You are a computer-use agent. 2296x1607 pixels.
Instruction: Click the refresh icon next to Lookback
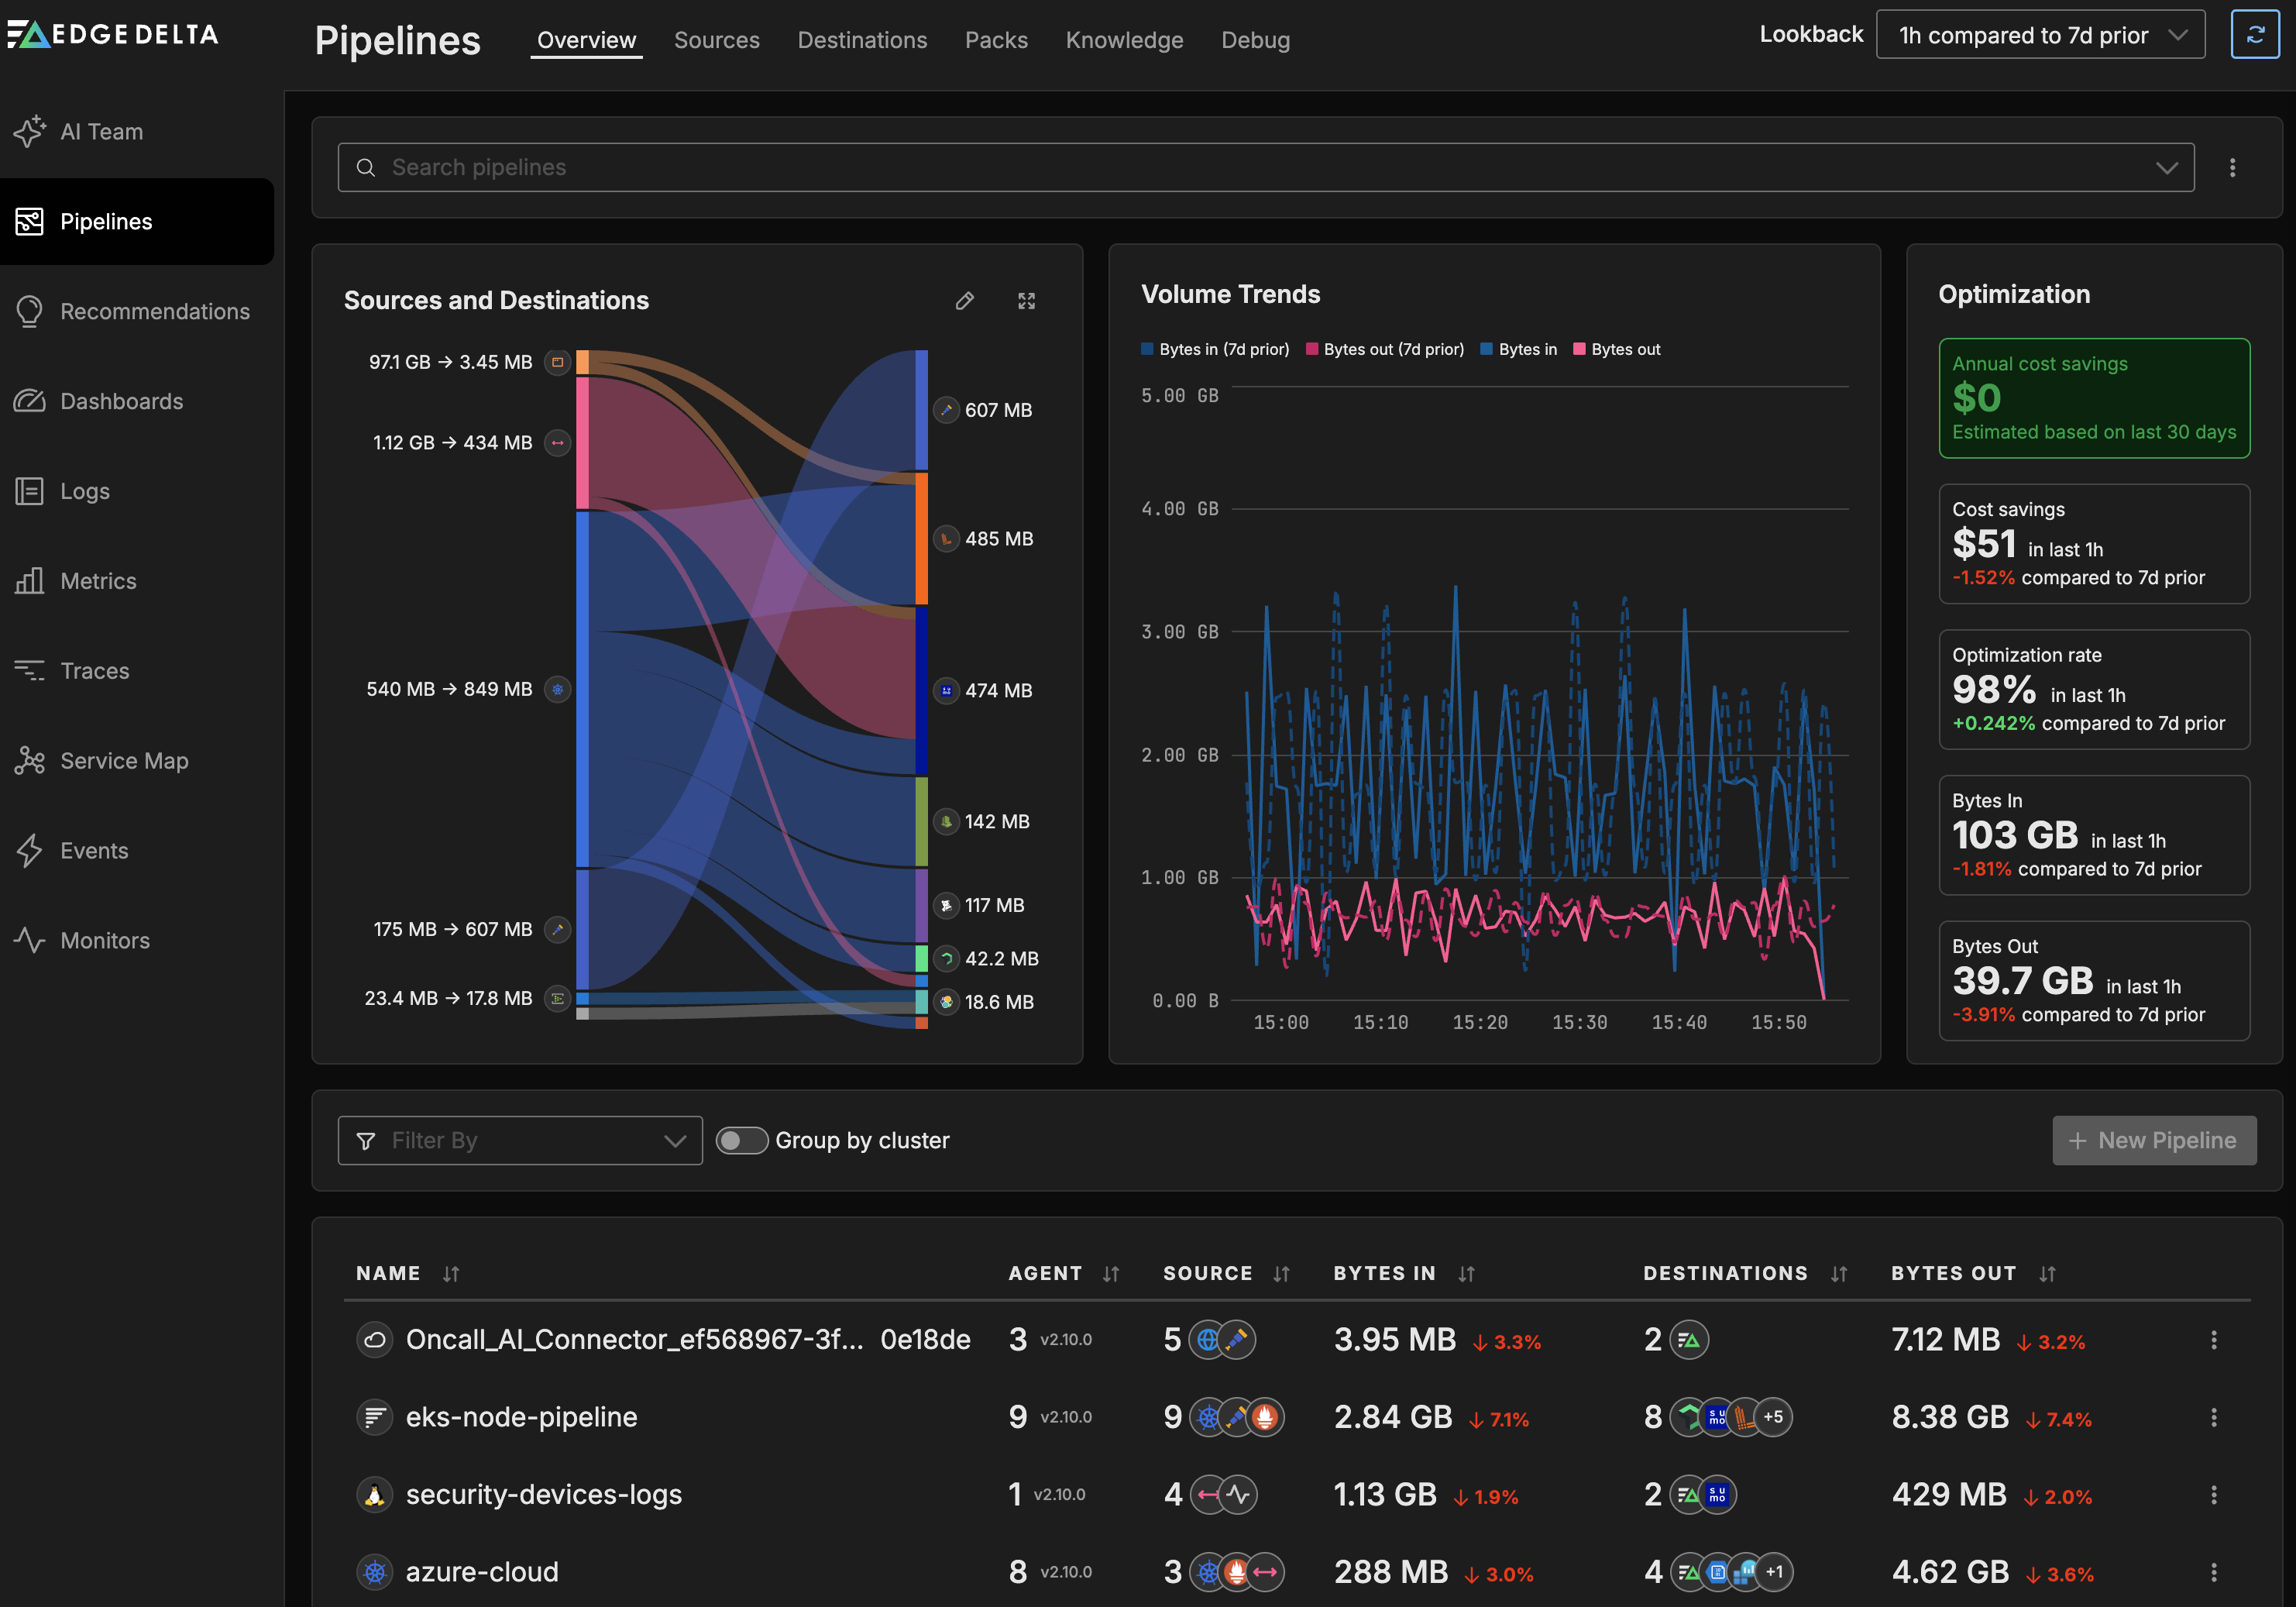coord(2256,34)
